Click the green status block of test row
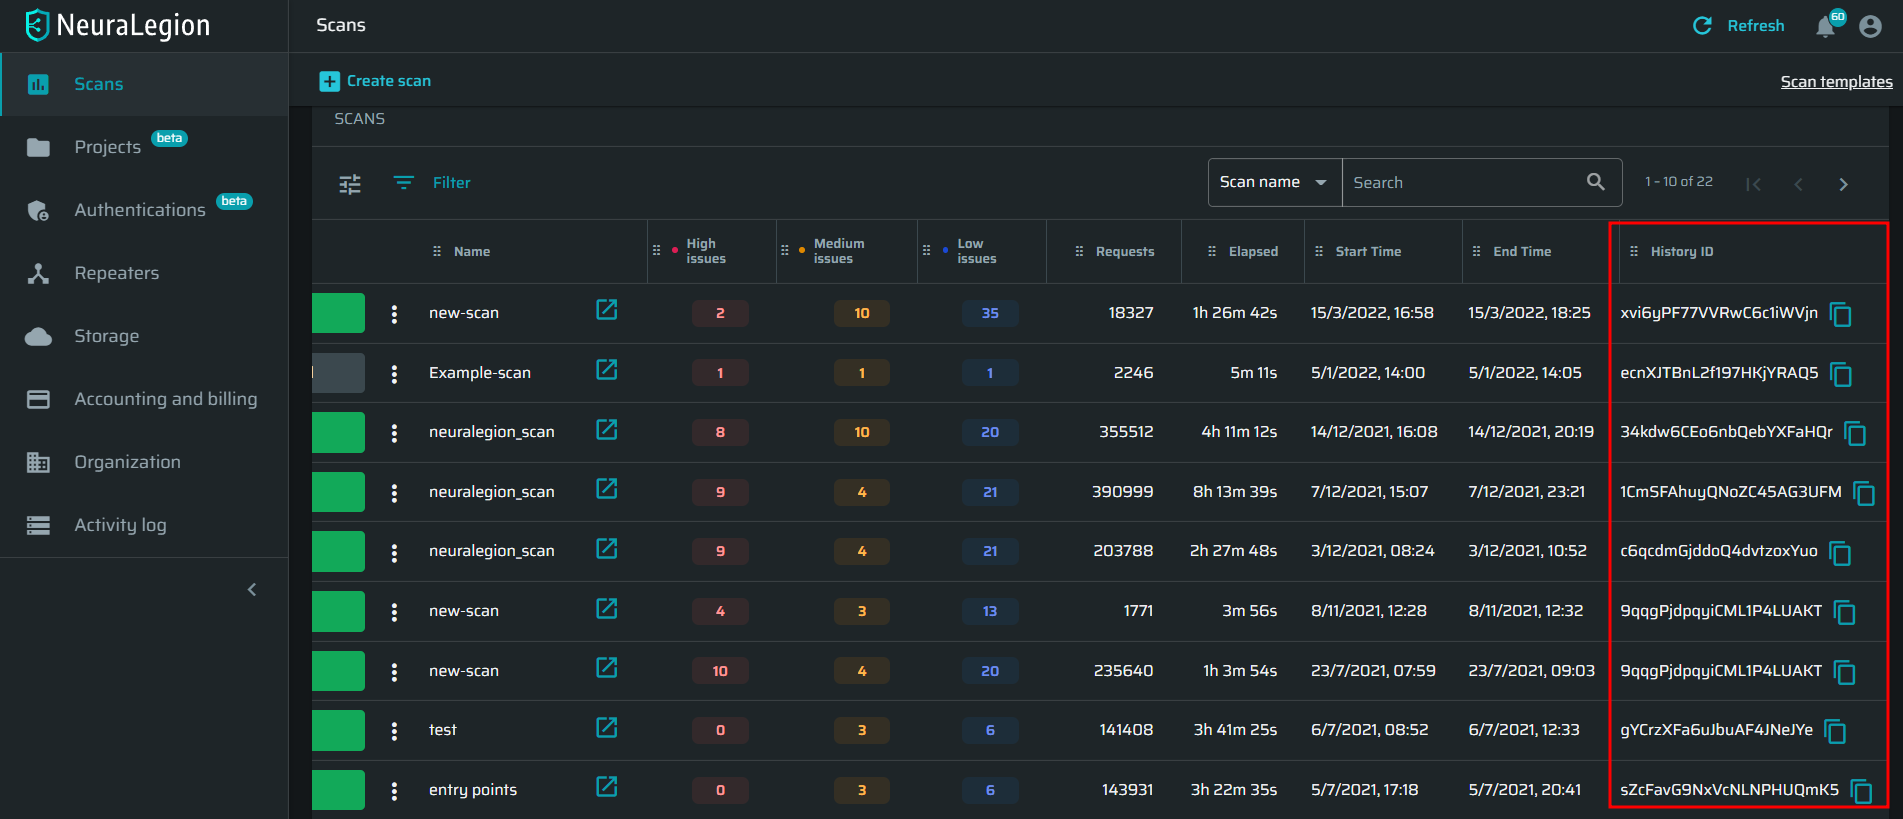Image resolution: width=1903 pixels, height=819 pixels. coord(339,731)
